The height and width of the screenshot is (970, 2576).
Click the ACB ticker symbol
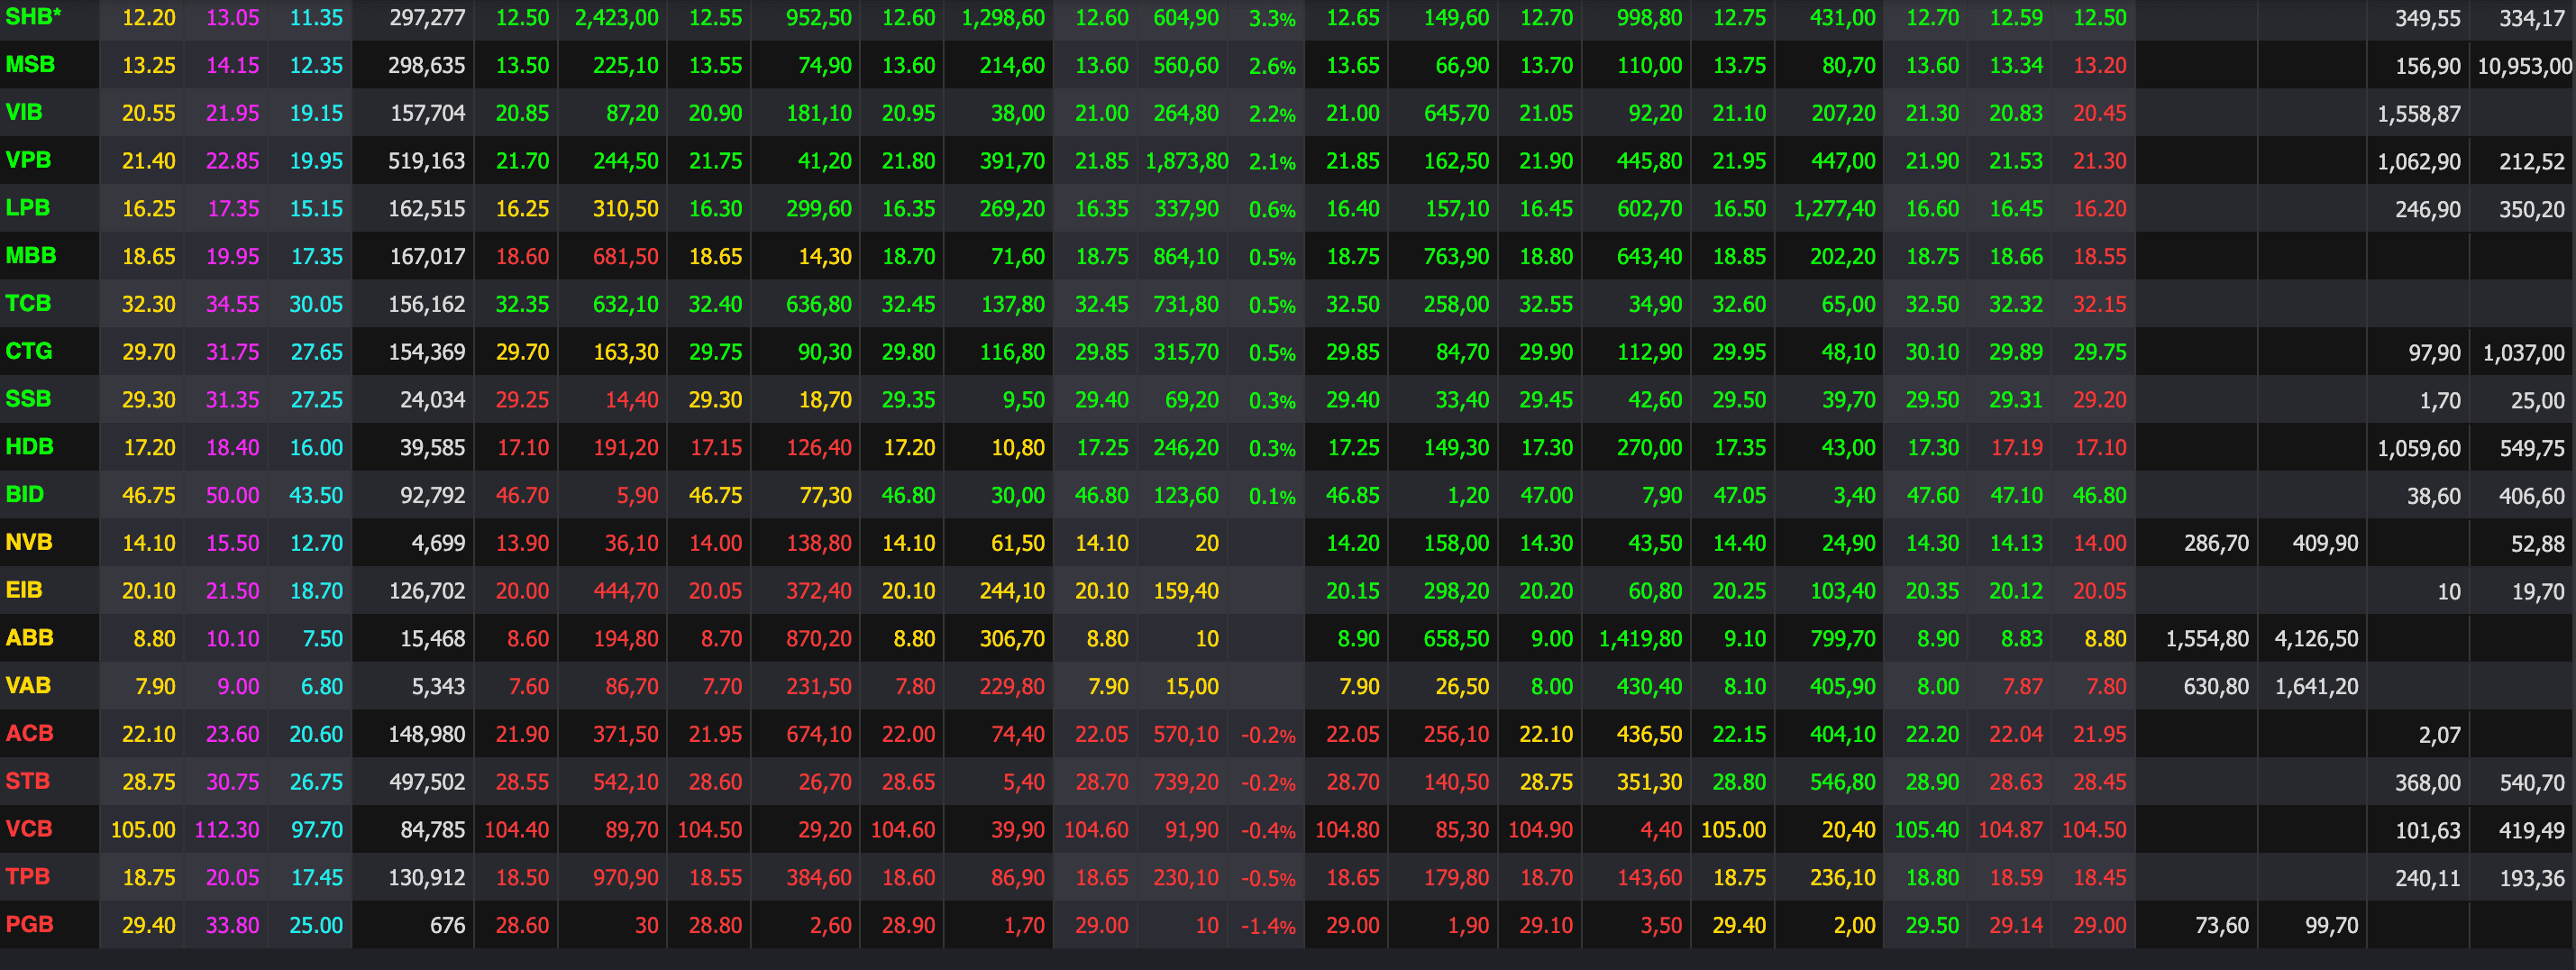(x=29, y=733)
